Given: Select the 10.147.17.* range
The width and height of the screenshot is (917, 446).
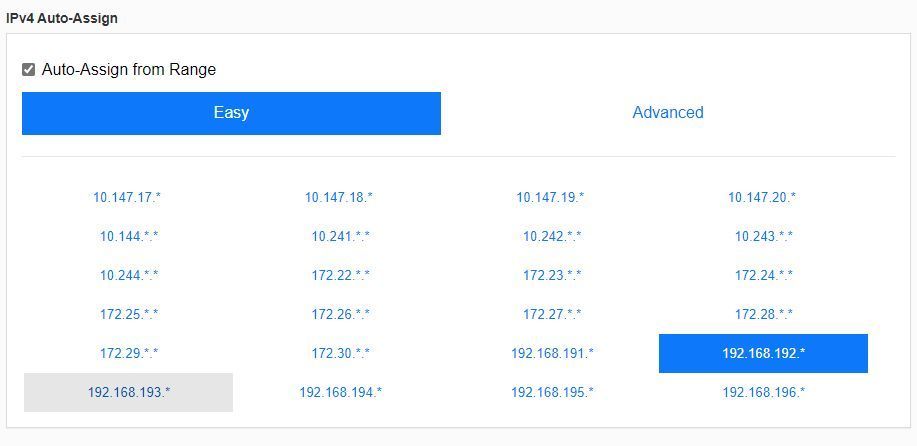Looking at the screenshot, I should (x=127, y=198).
